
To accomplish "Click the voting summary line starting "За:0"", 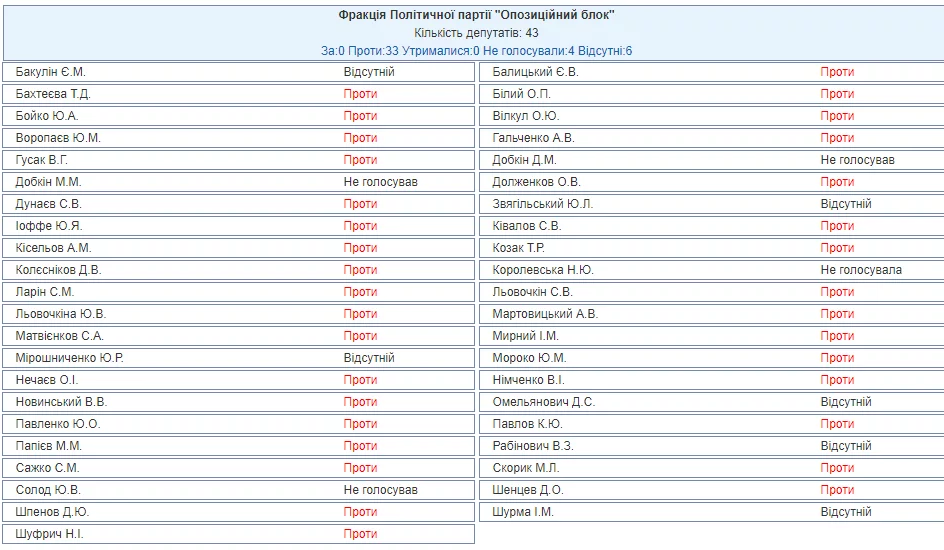I will [476, 51].
